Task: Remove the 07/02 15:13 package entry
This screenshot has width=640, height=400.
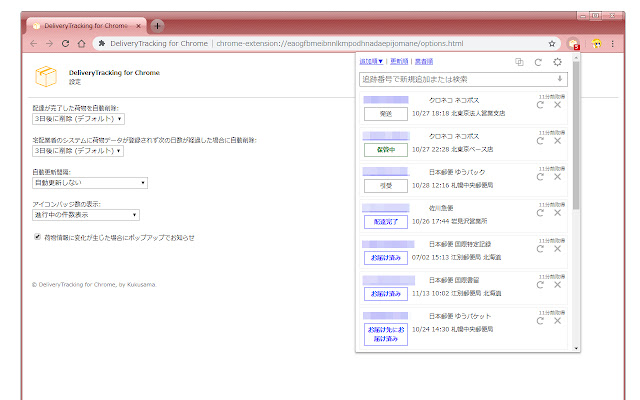Action: click(558, 249)
